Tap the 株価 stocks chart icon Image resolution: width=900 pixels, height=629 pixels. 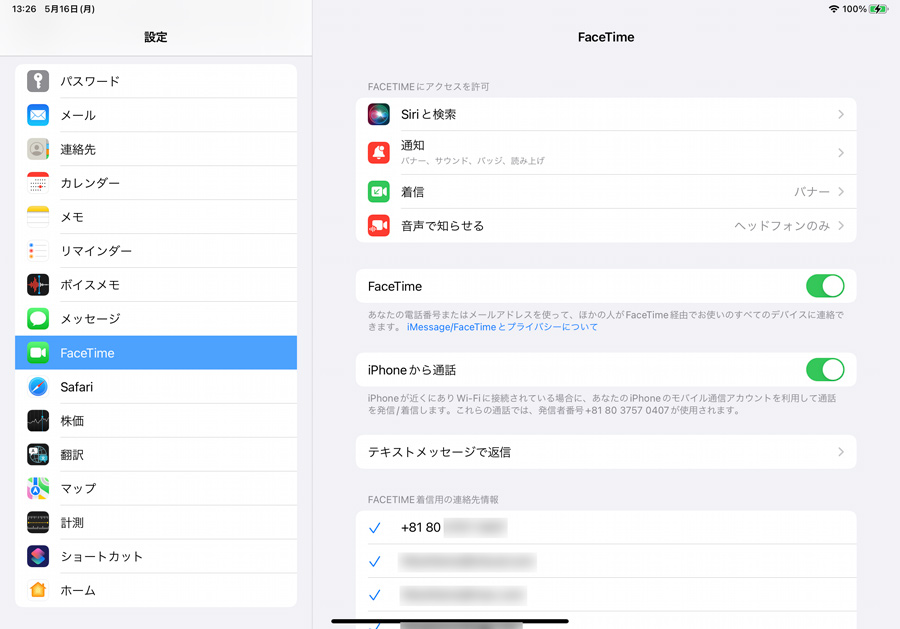pos(38,421)
